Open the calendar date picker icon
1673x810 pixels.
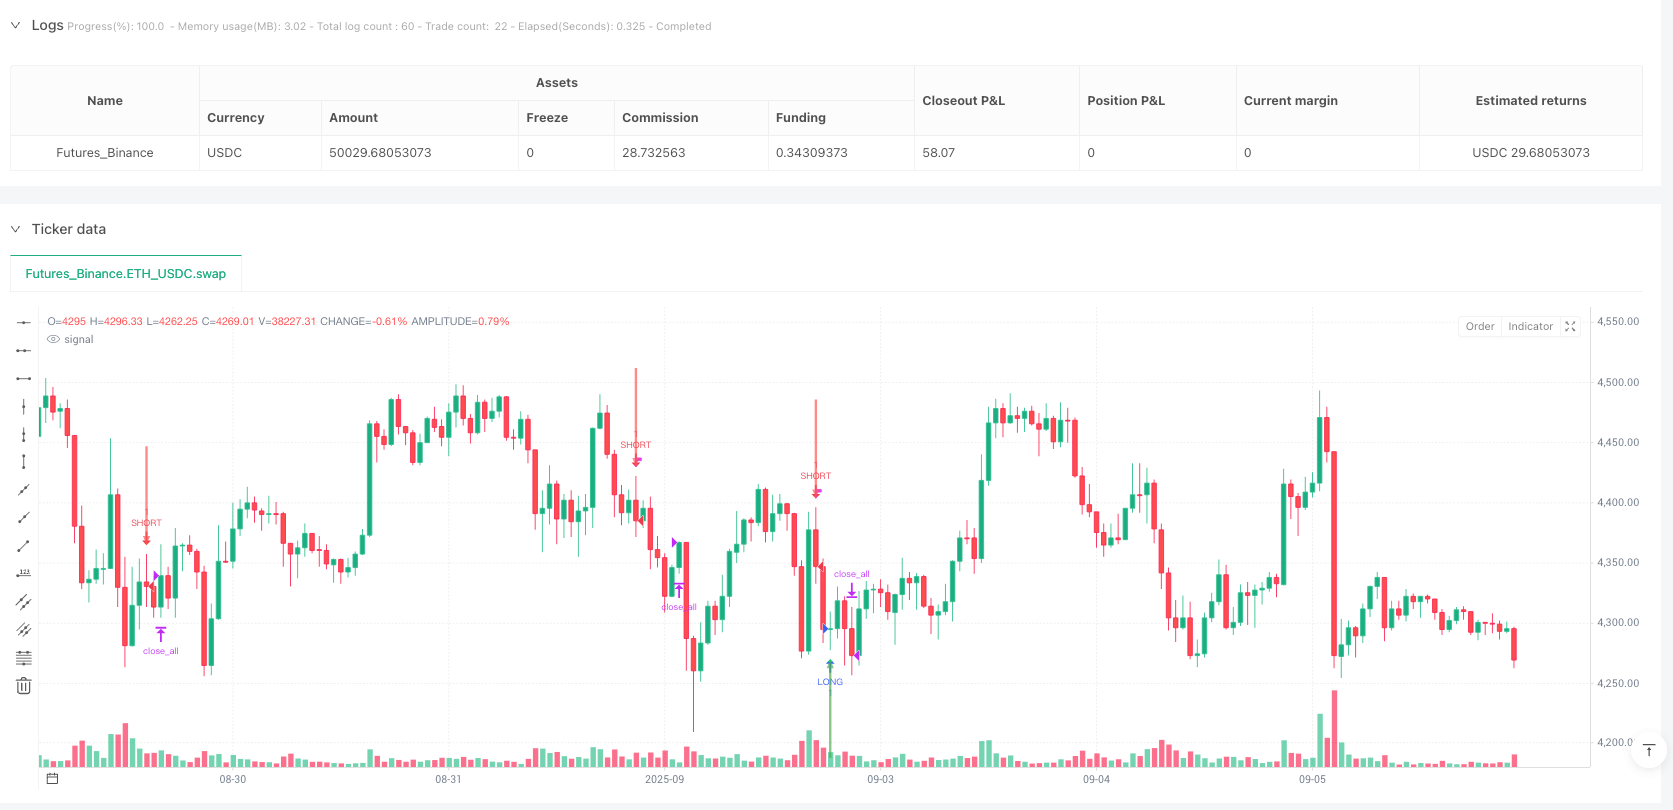52,779
